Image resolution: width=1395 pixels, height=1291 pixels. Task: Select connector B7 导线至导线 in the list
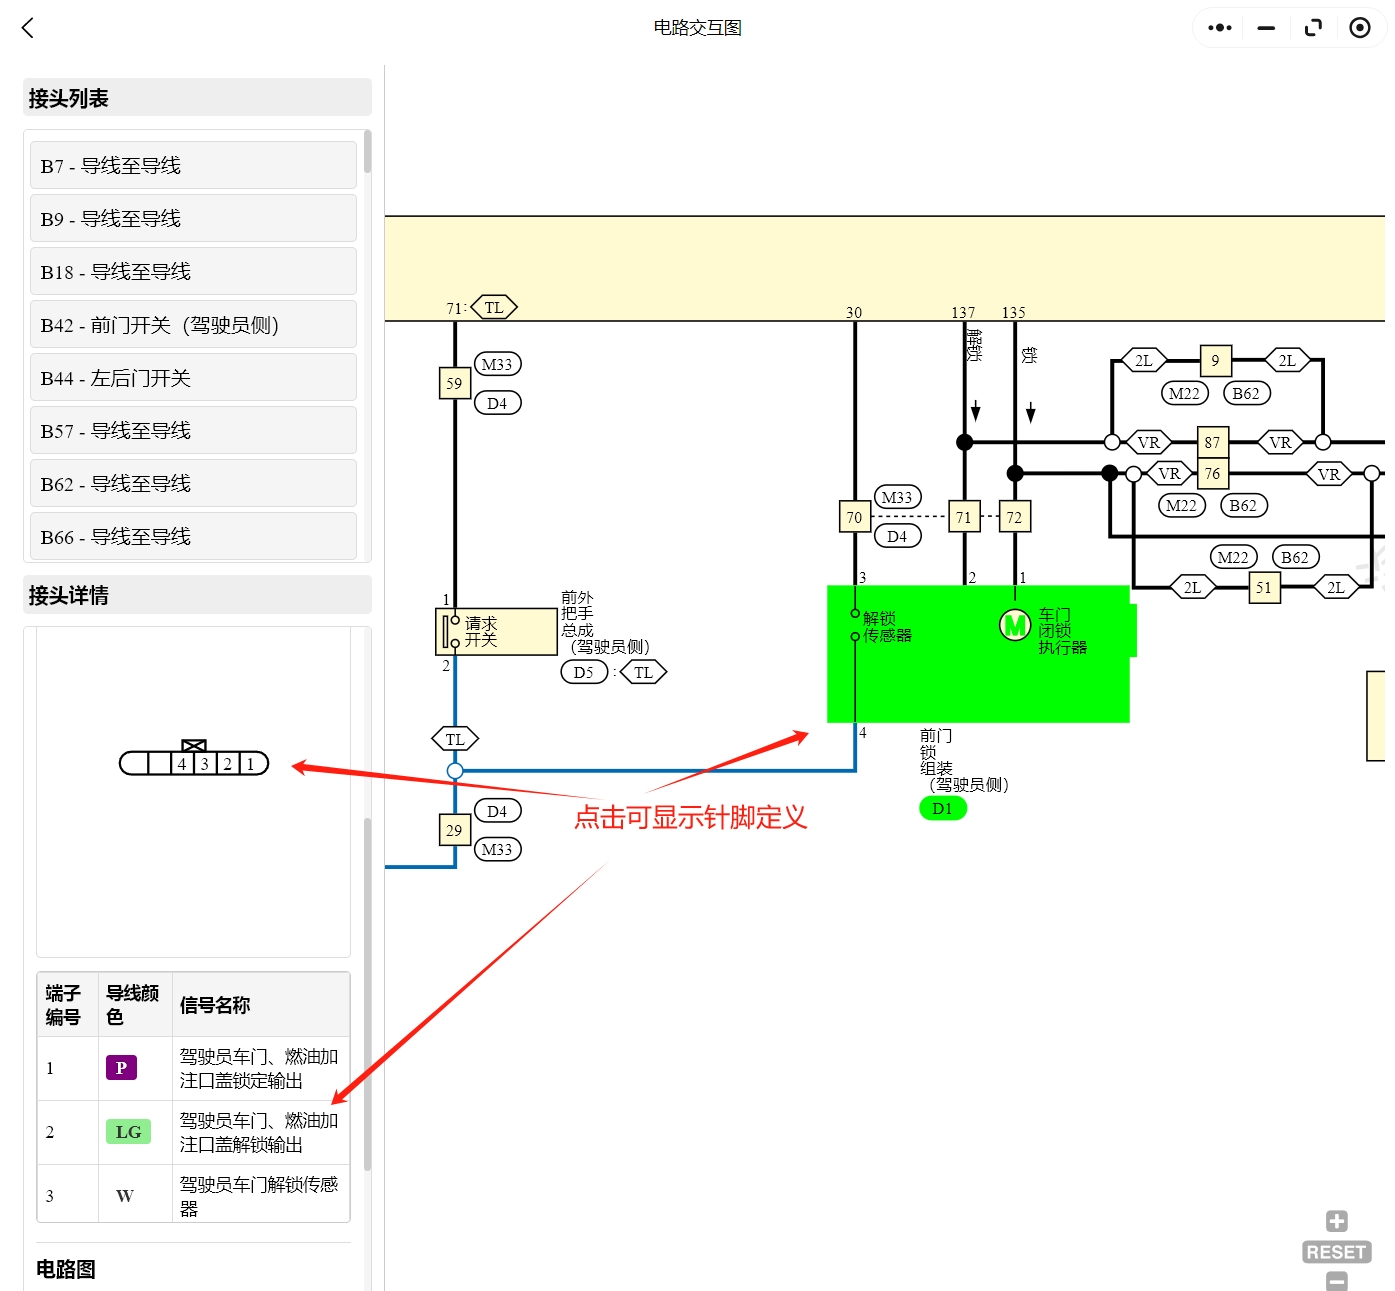pos(192,165)
